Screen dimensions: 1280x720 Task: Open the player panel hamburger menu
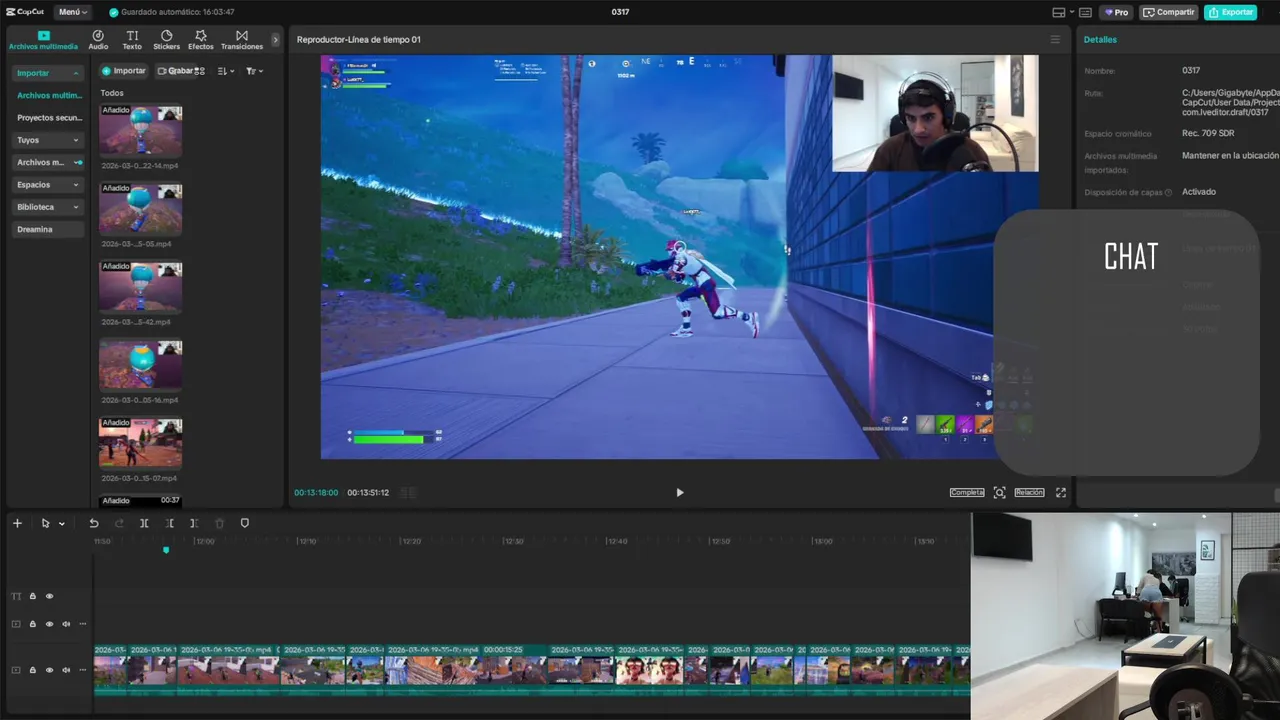(1055, 40)
